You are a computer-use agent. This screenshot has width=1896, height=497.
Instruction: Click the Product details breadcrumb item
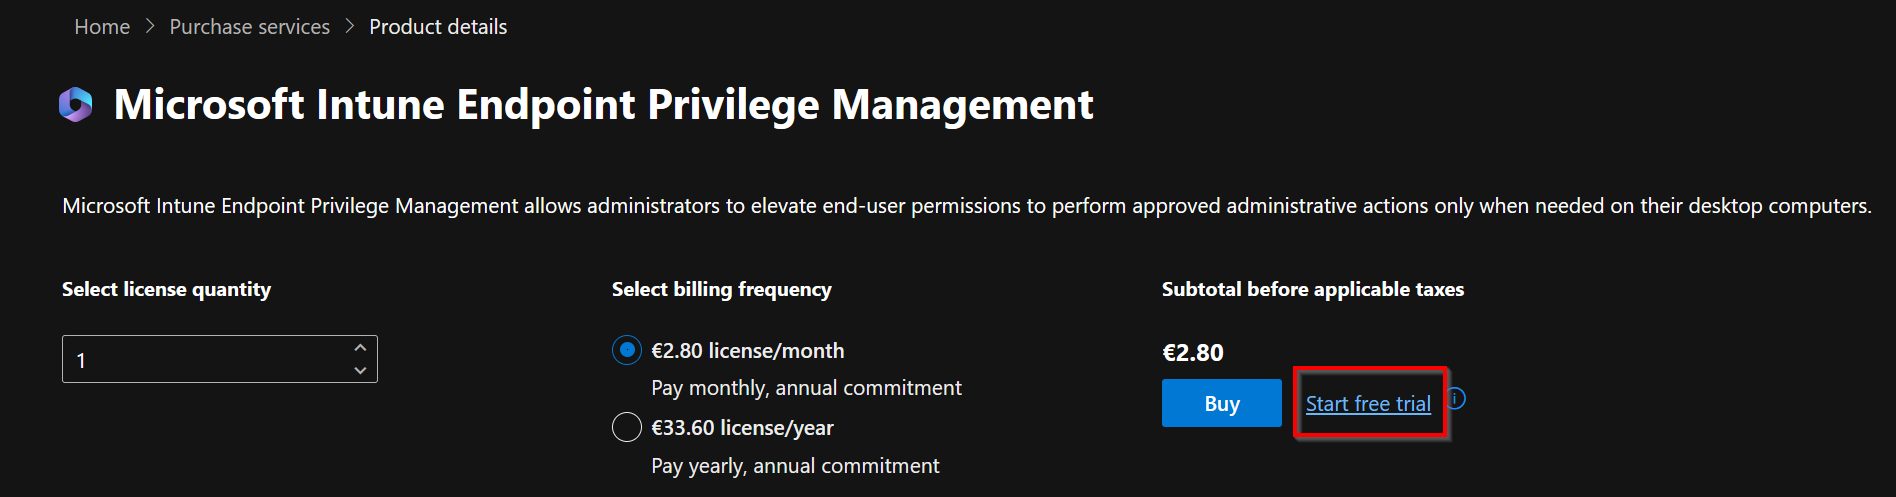pos(438,27)
